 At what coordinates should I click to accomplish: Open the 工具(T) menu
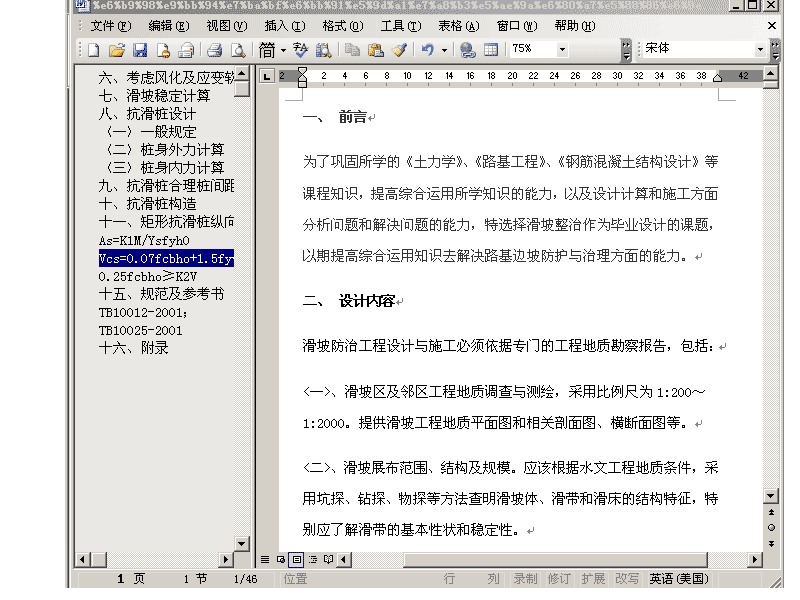[x=401, y=26]
